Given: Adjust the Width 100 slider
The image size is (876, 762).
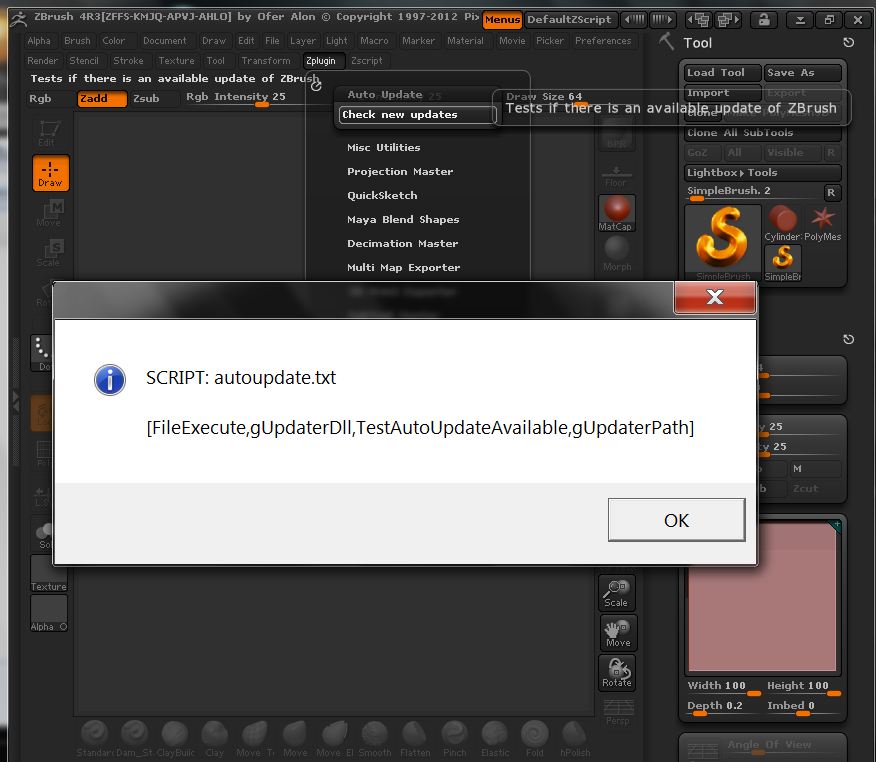Looking at the screenshot, I should click(723, 687).
